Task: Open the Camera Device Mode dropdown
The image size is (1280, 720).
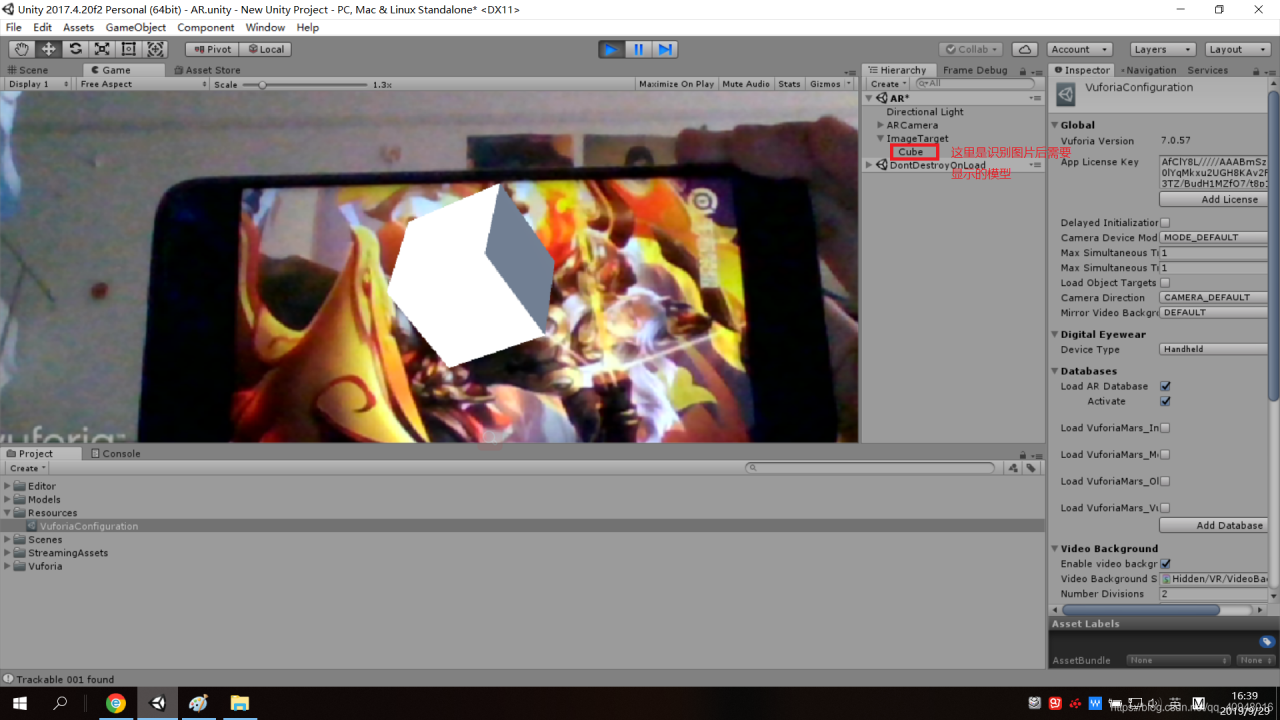Action: (1214, 238)
